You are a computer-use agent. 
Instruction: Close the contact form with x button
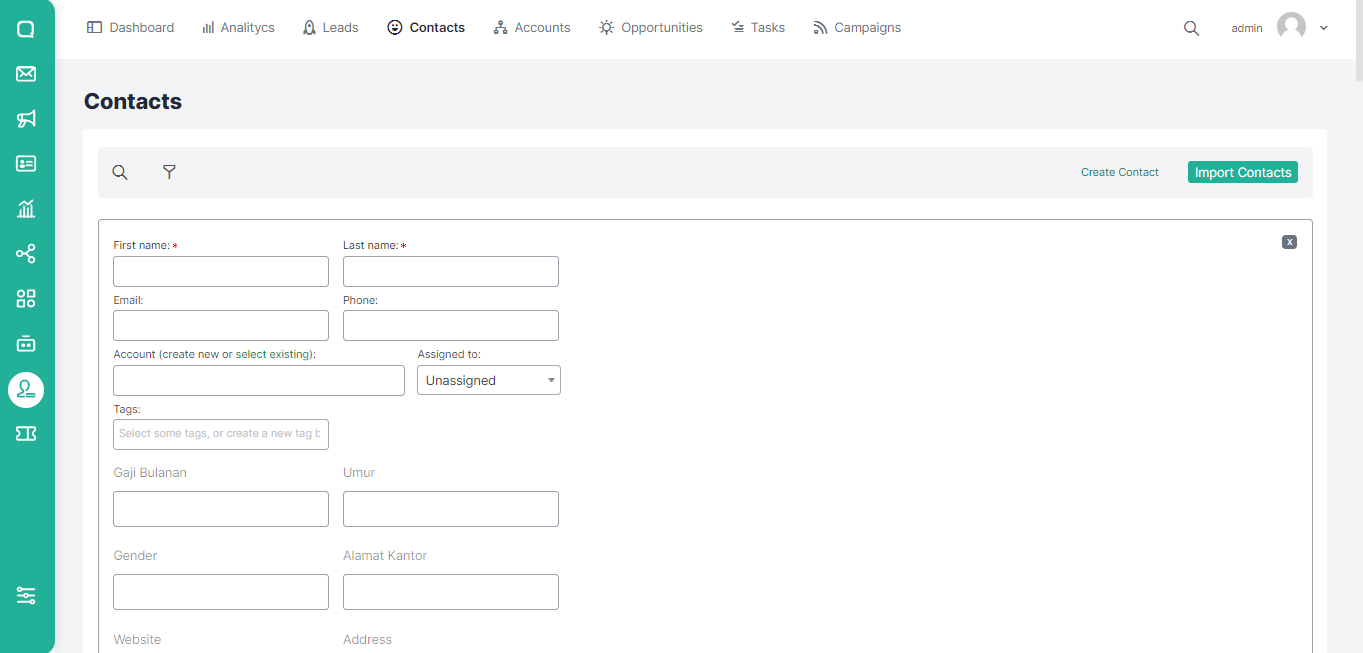(1289, 242)
